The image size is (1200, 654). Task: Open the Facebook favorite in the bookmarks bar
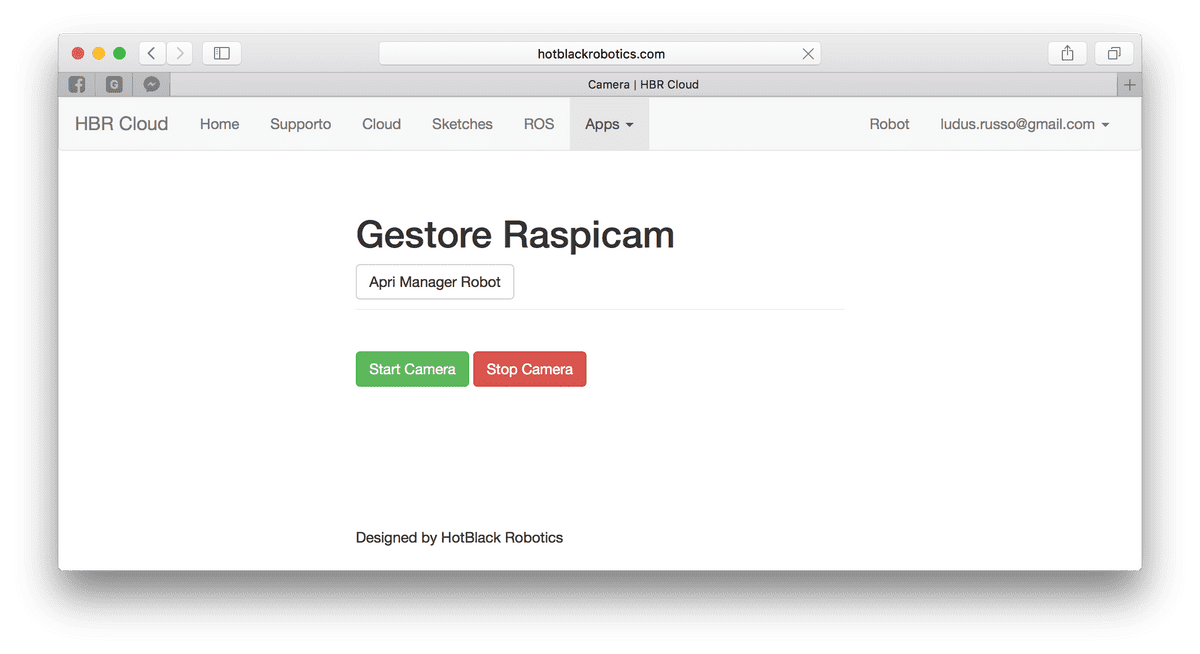coord(76,84)
